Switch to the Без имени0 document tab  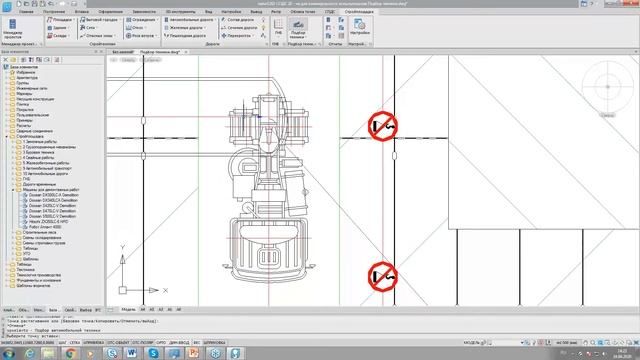click(x=123, y=52)
